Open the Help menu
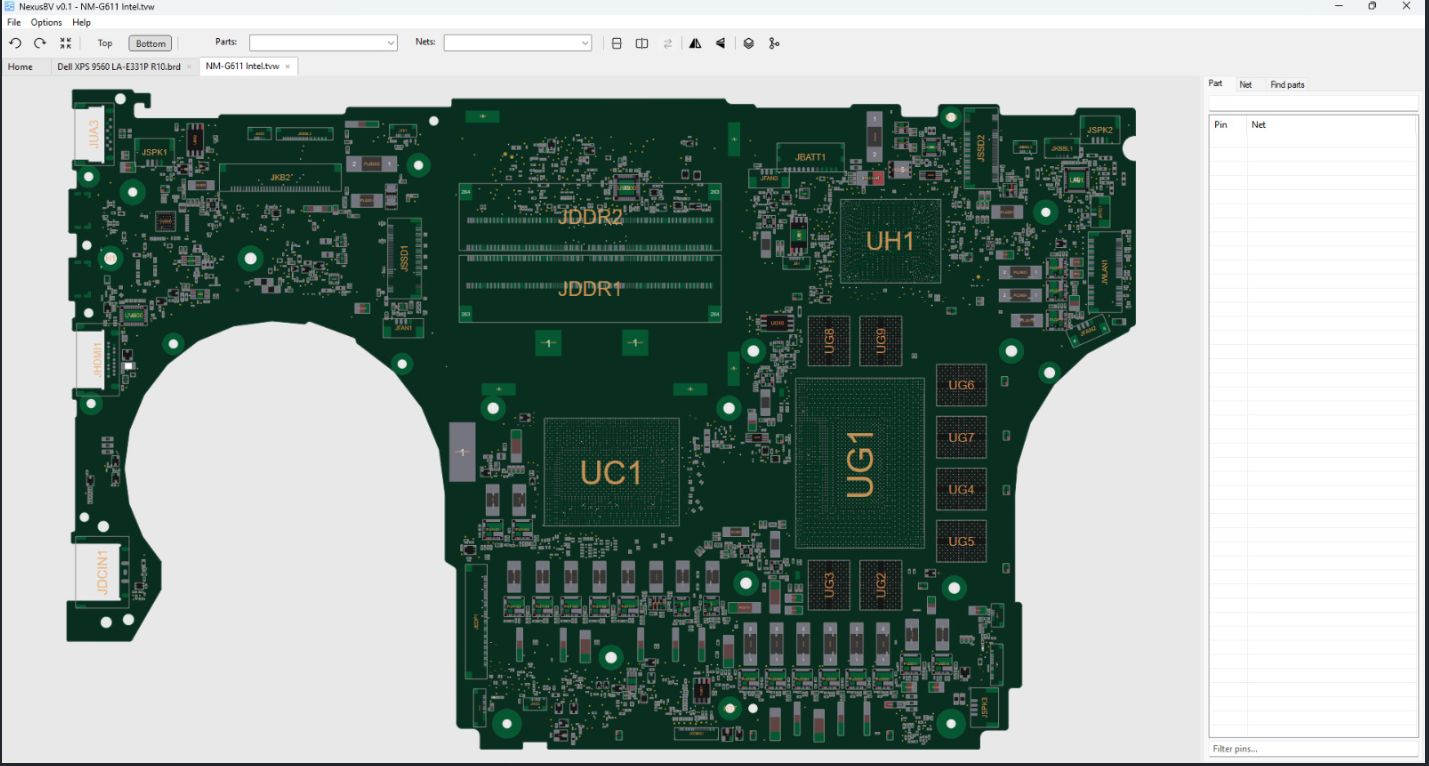The image size is (1429, 766). 82,22
